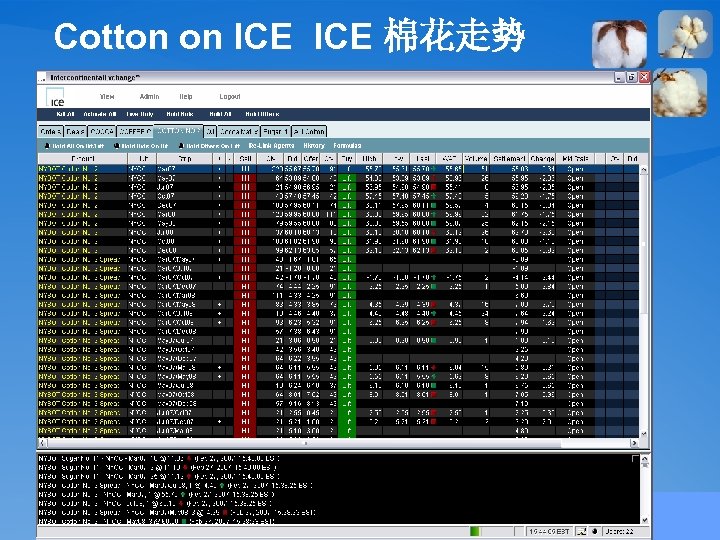Click the green Buy button in May07 row
The height and width of the screenshot is (540, 720).
coord(347,178)
